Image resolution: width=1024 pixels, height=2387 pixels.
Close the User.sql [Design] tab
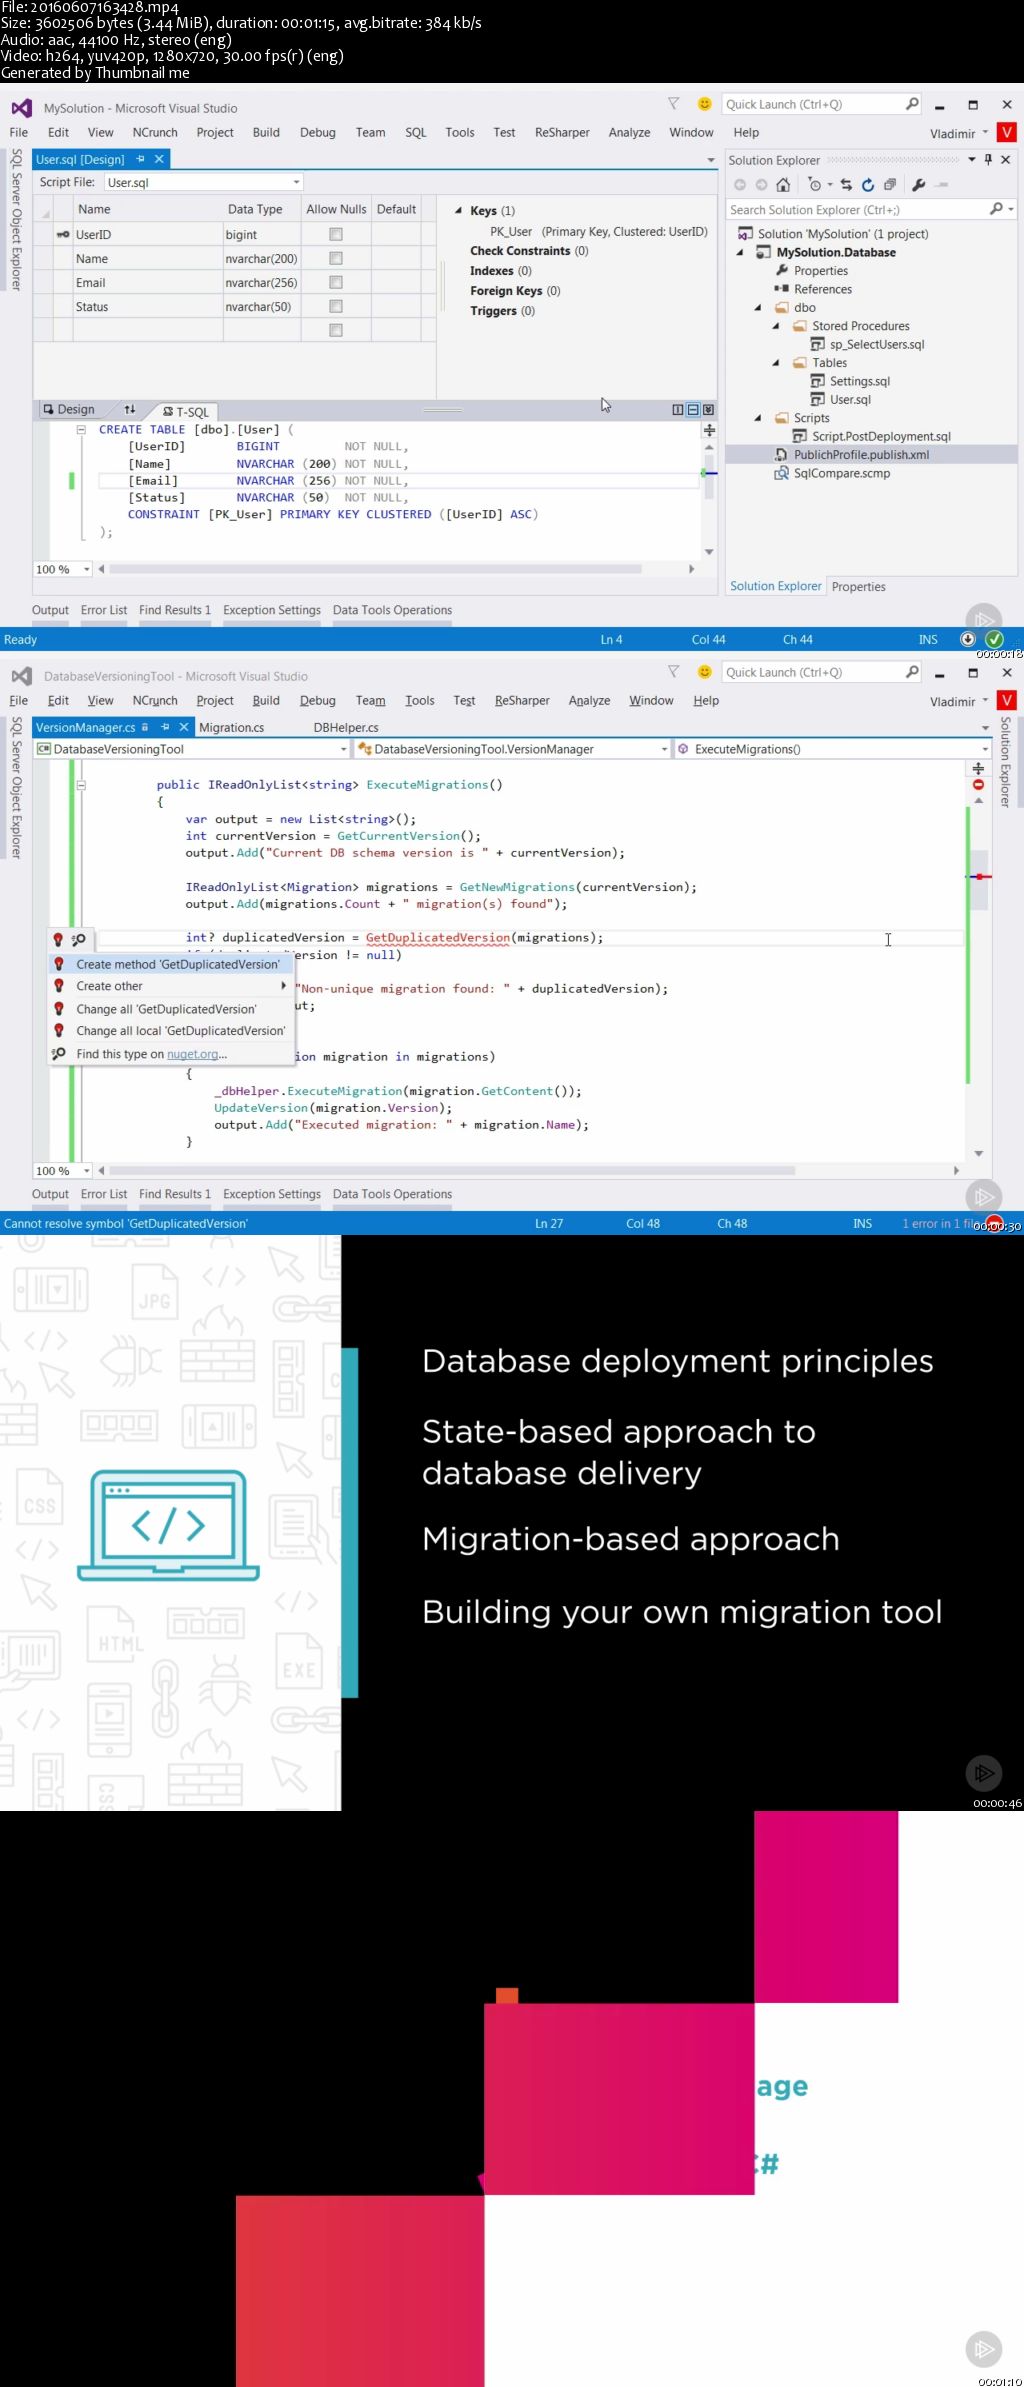pyautogui.click(x=159, y=159)
